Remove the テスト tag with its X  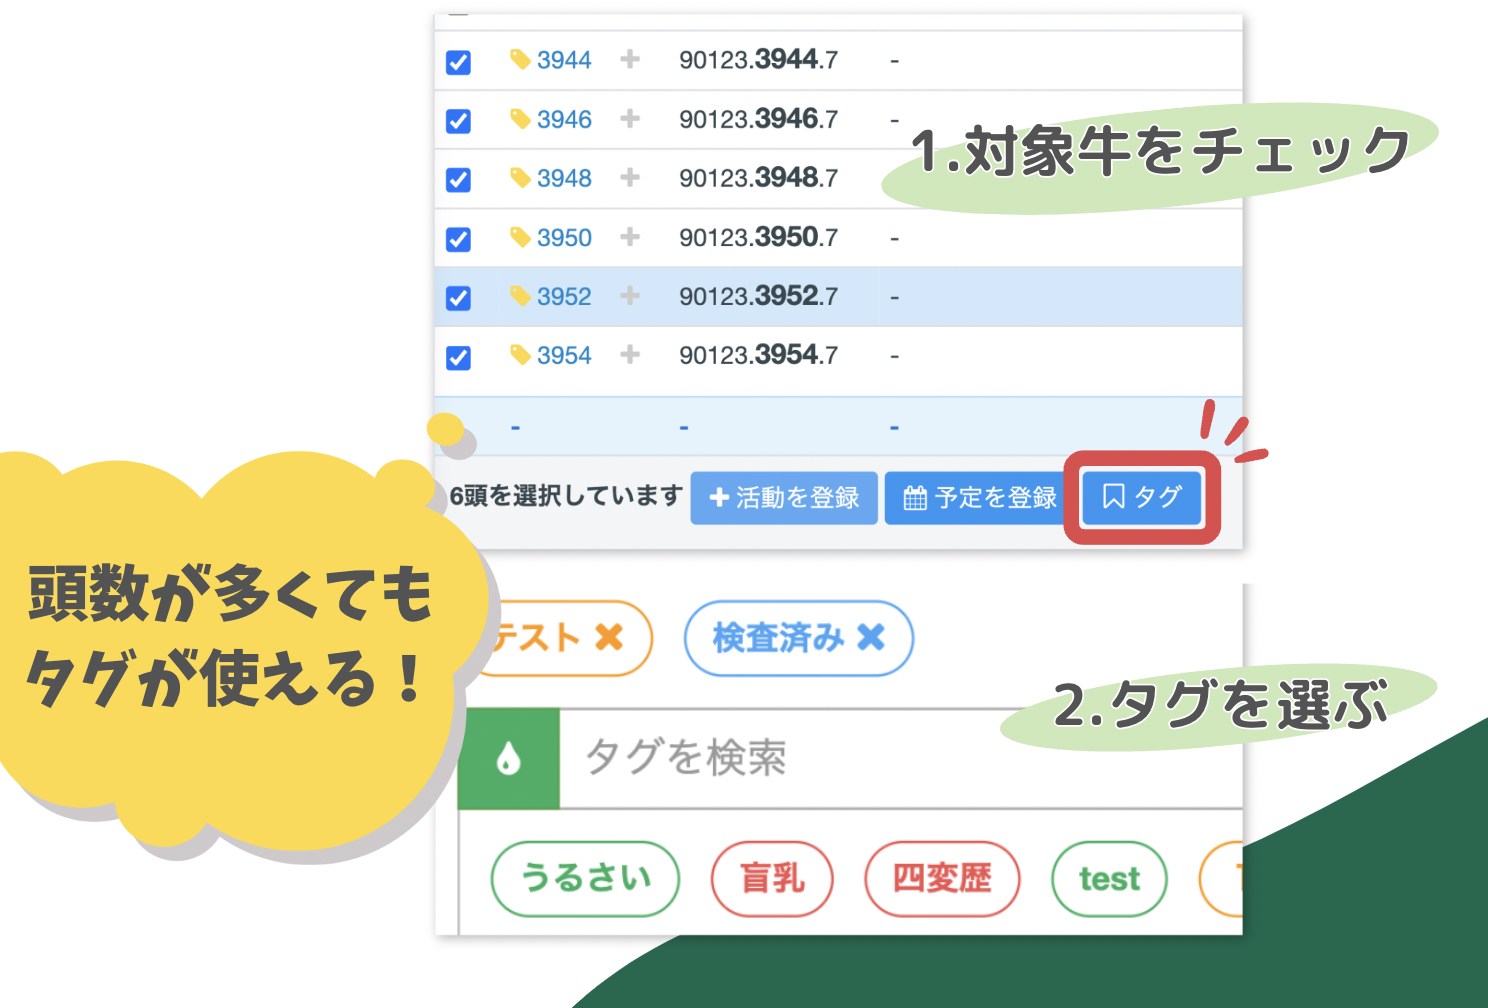click(x=609, y=637)
